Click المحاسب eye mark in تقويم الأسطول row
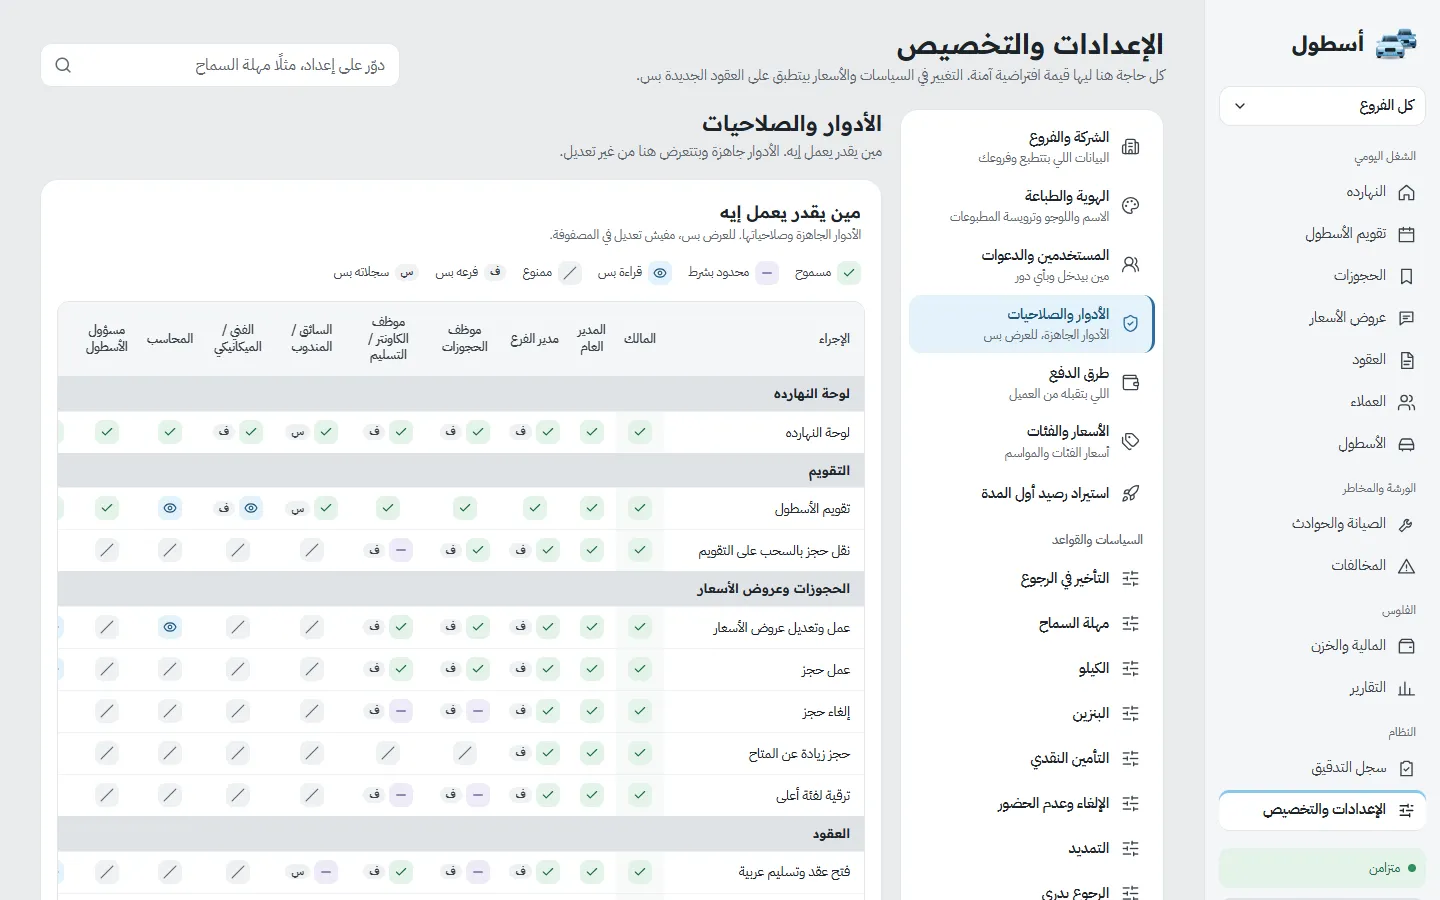The height and width of the screenshot is (900, 1440). point(170,508)
